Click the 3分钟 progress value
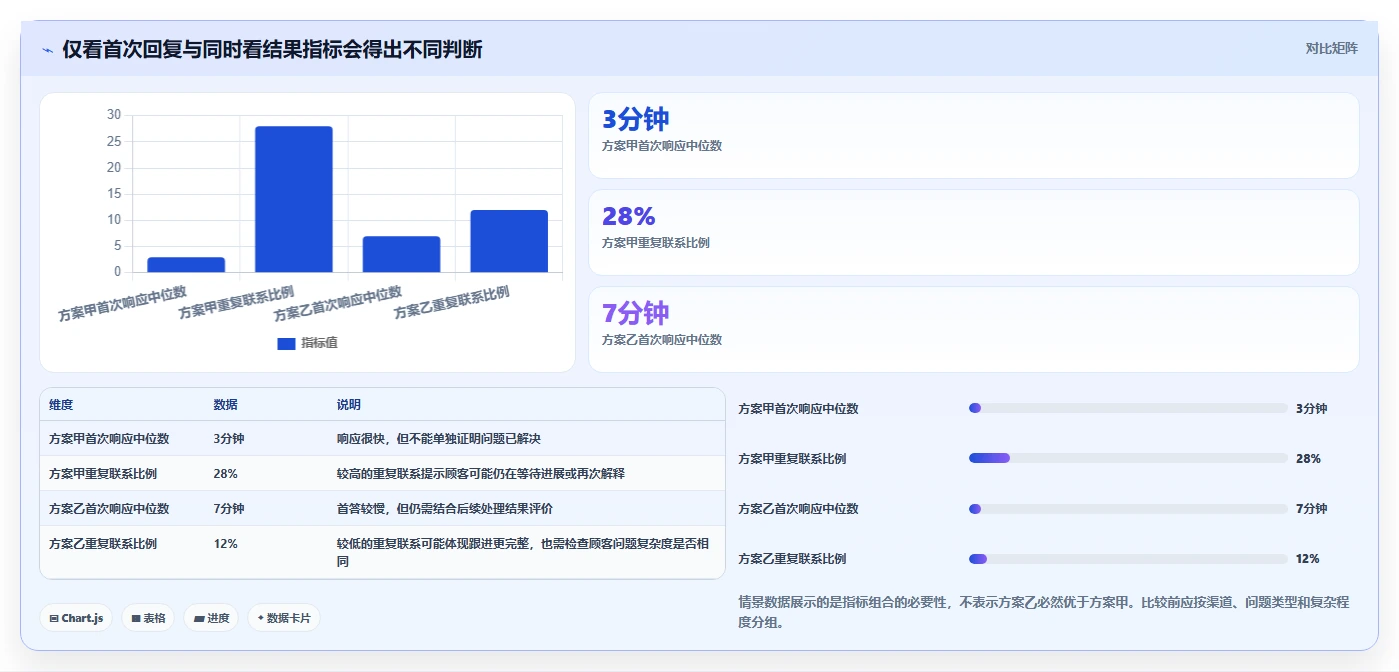 coord(1311,408)
